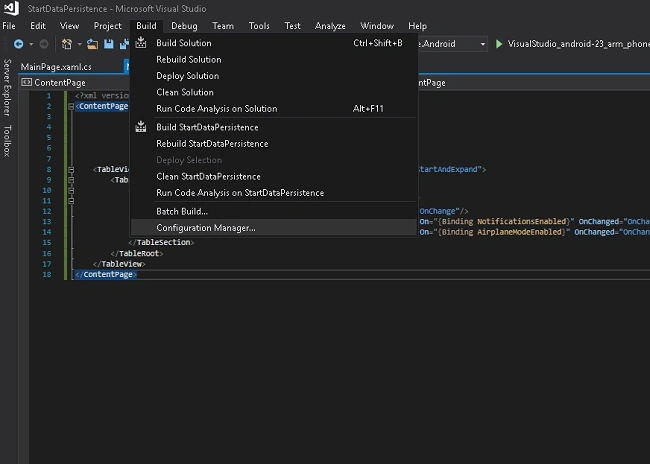Open the Tools menu

click(x=259, y=26)
